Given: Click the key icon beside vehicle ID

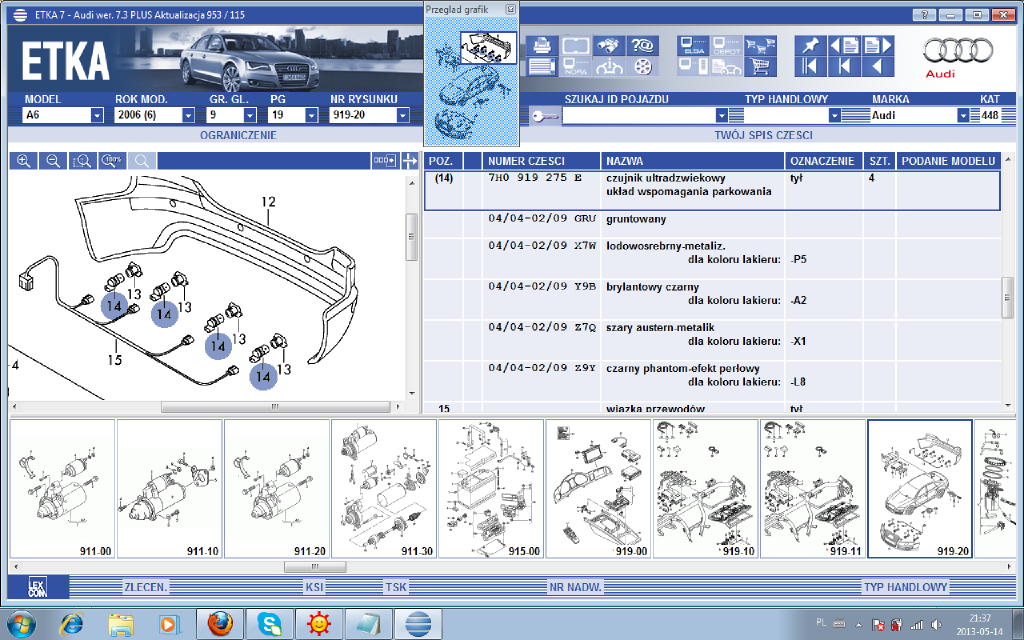Looking at the screenshot, I should click(x=544, y=116).
